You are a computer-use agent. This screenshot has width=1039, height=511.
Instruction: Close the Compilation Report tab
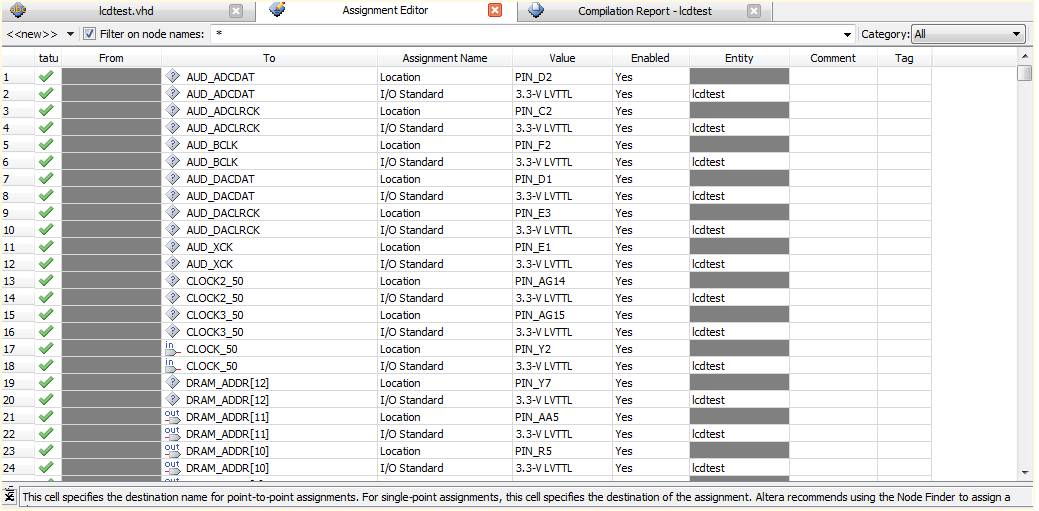tap(753, 11)
